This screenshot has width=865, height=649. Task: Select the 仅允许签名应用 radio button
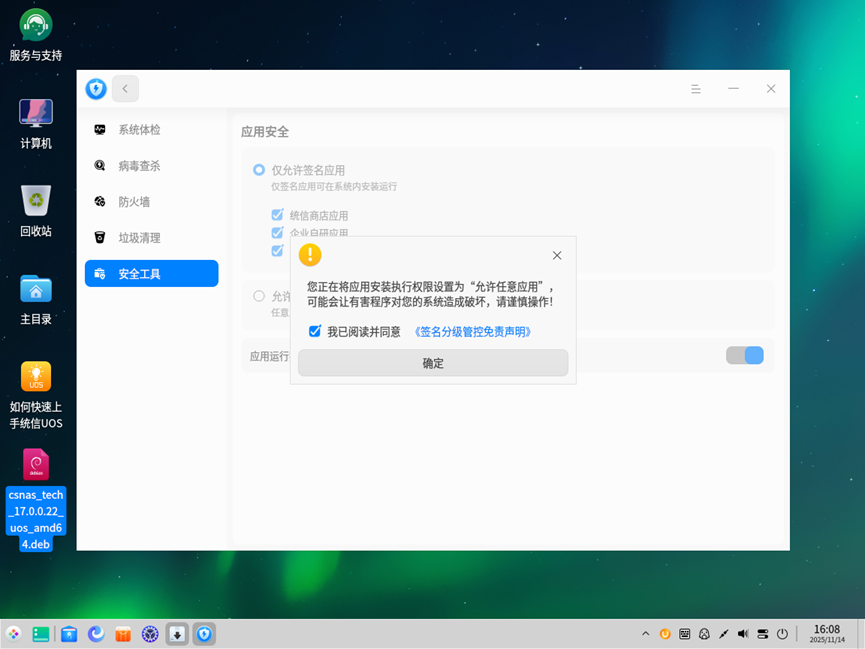pos(258,169)
